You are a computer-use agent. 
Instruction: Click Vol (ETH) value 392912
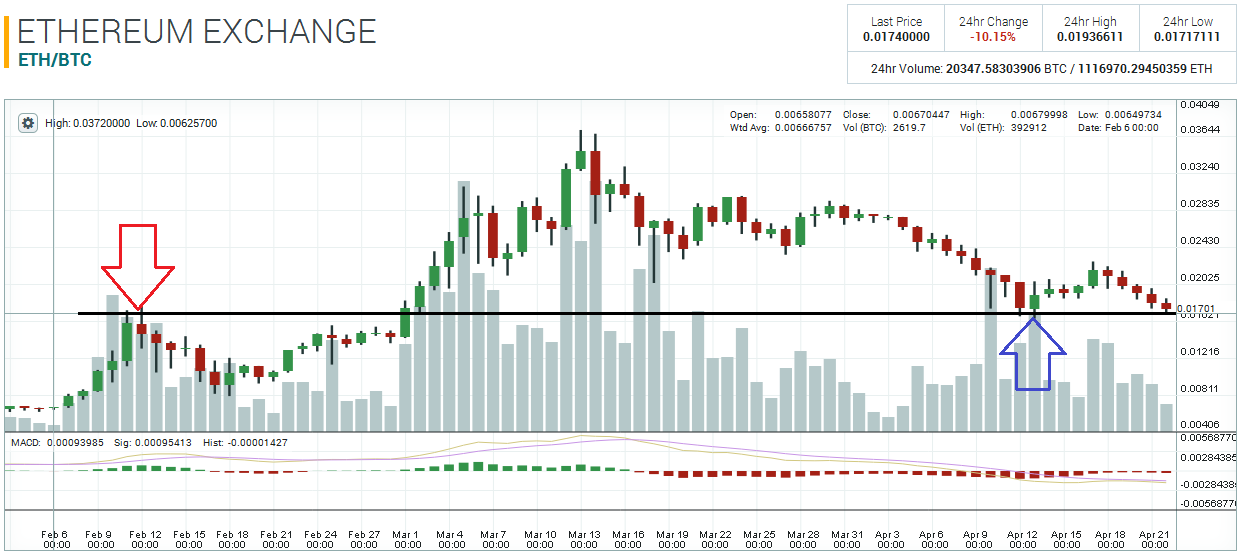1029,128
